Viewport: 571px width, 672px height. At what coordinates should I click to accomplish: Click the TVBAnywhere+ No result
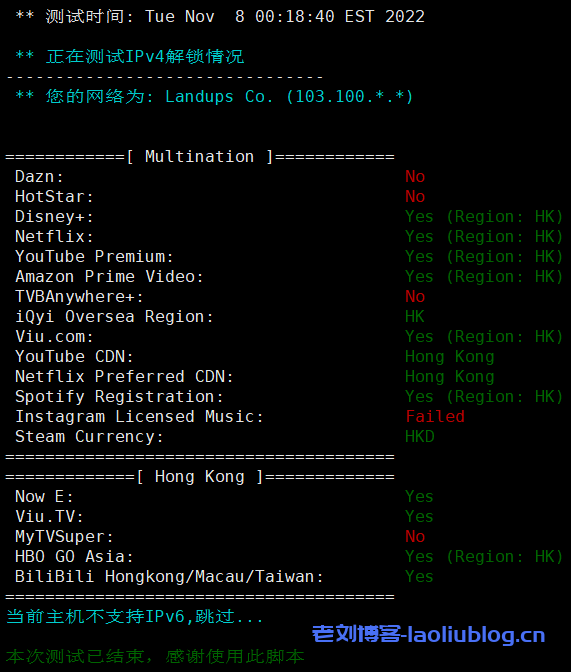click(x=415, y=297)
